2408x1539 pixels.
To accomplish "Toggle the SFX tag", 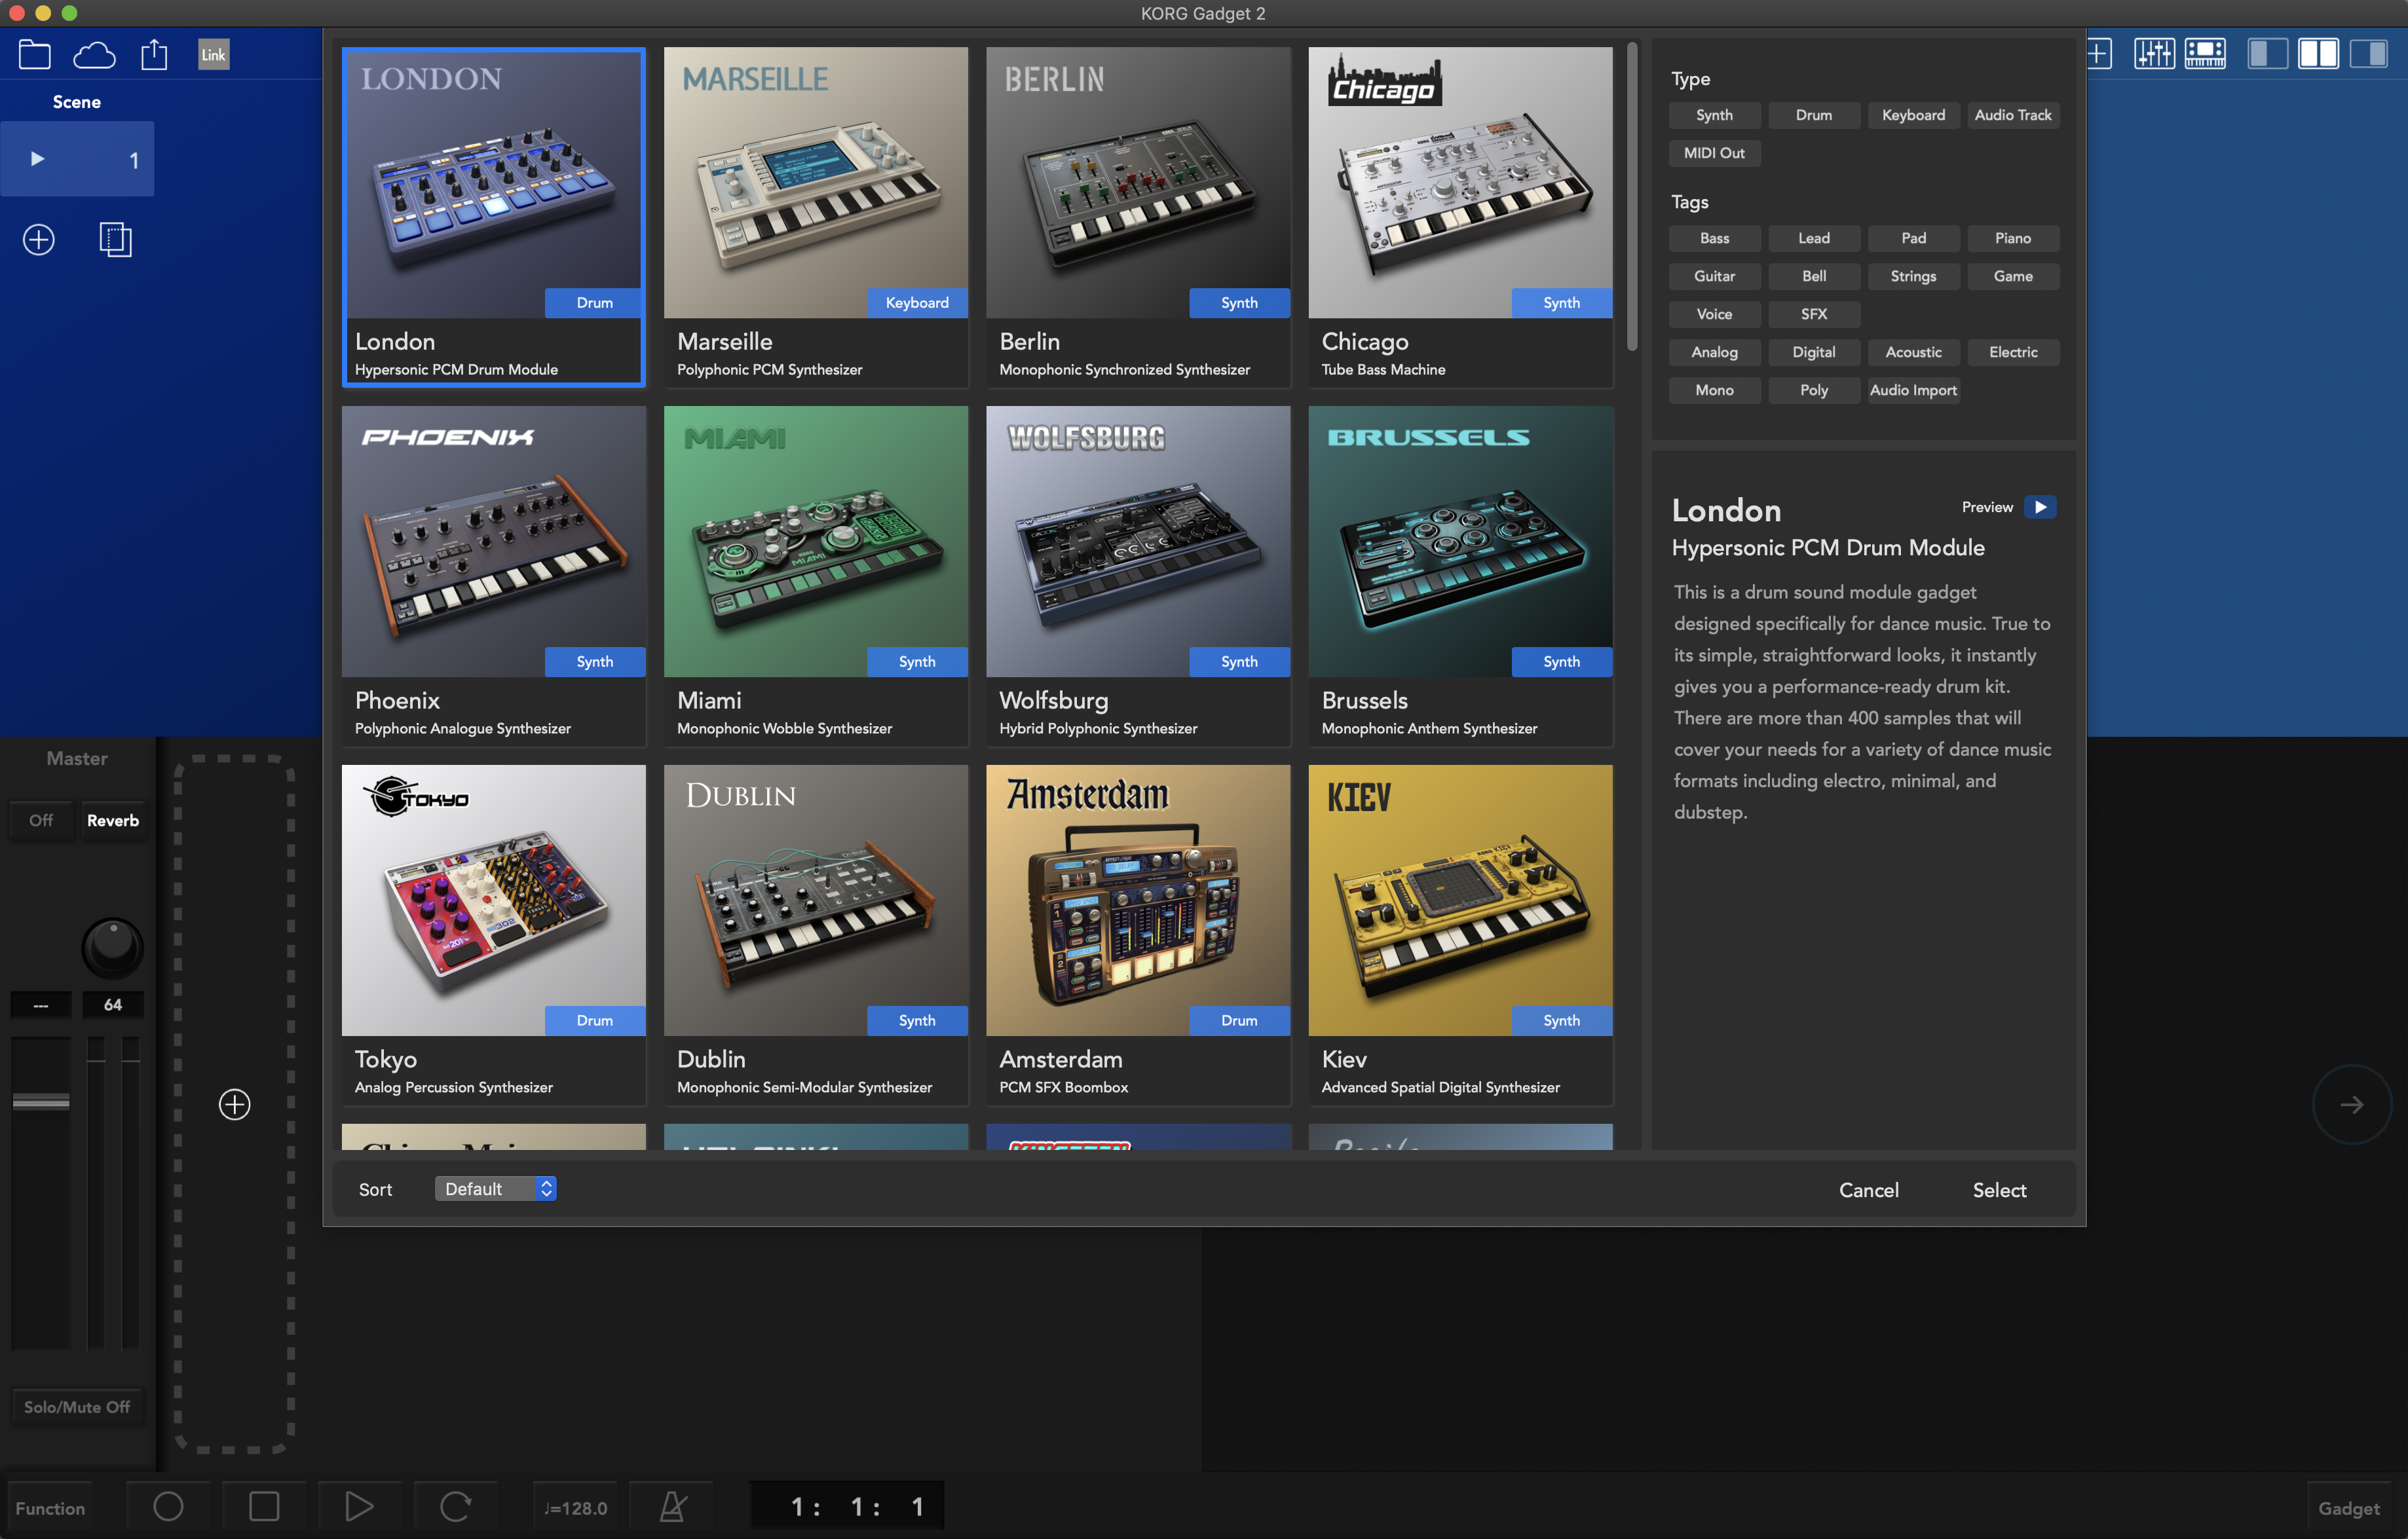I will [1814, 314].
